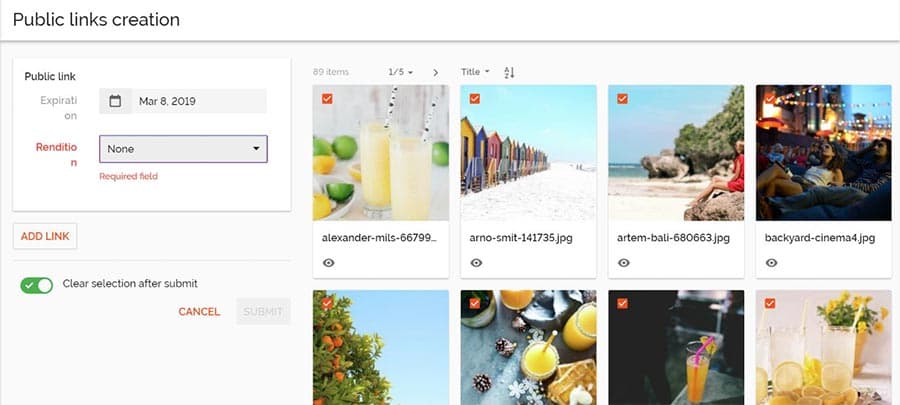The height and width of the screenshot is (405, 900).
Task: Open the colorful beach huts thumbnail
Action: (529, 153)
